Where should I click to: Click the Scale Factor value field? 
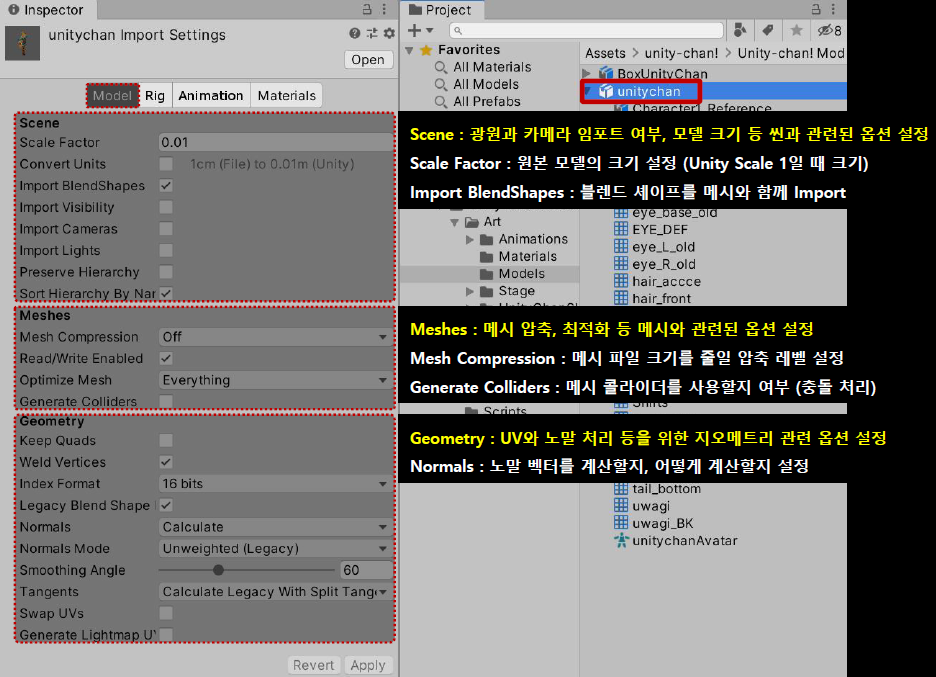pos(276,142)
